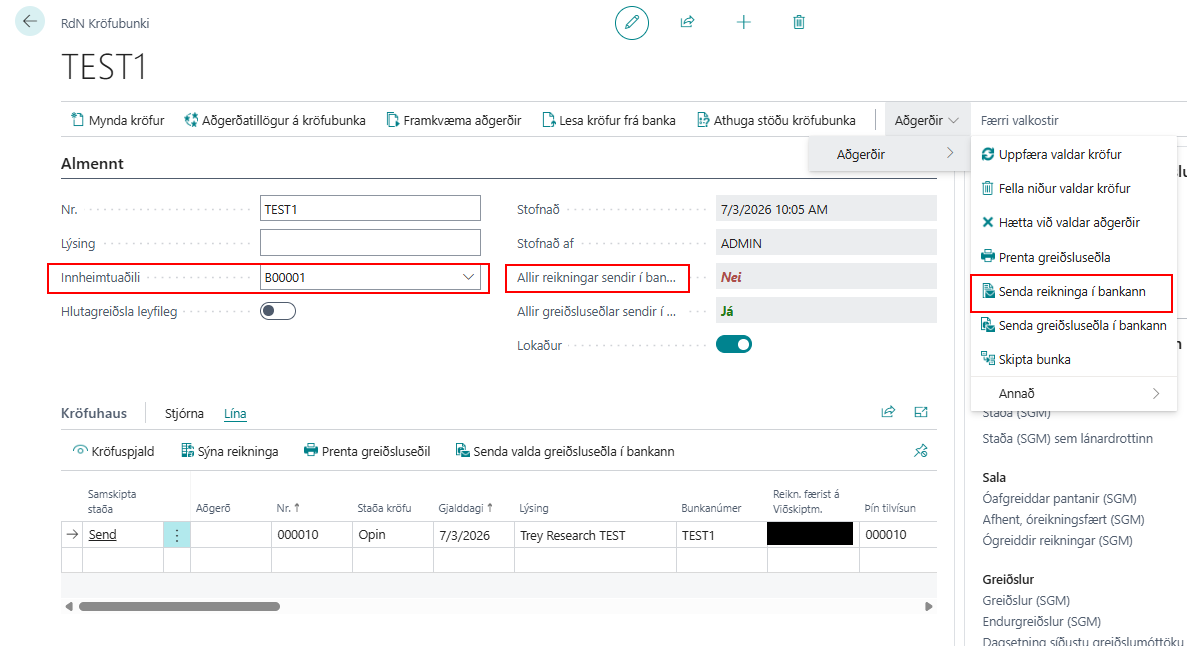Click the scrollbar right arrow
Viewport: 1187px width, 646px height.
[x=929, y=607]
